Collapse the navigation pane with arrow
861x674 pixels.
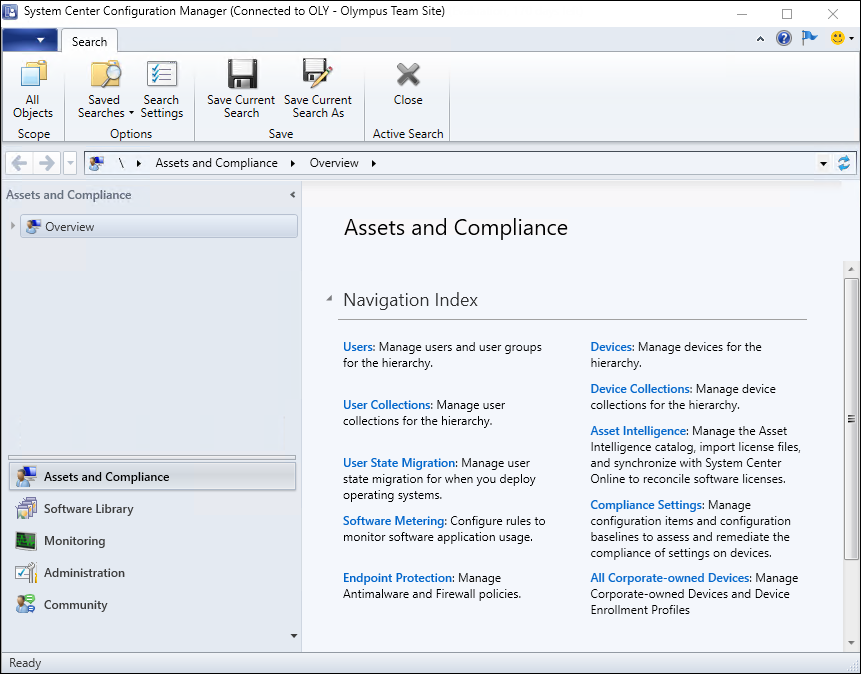pos(292,195)
